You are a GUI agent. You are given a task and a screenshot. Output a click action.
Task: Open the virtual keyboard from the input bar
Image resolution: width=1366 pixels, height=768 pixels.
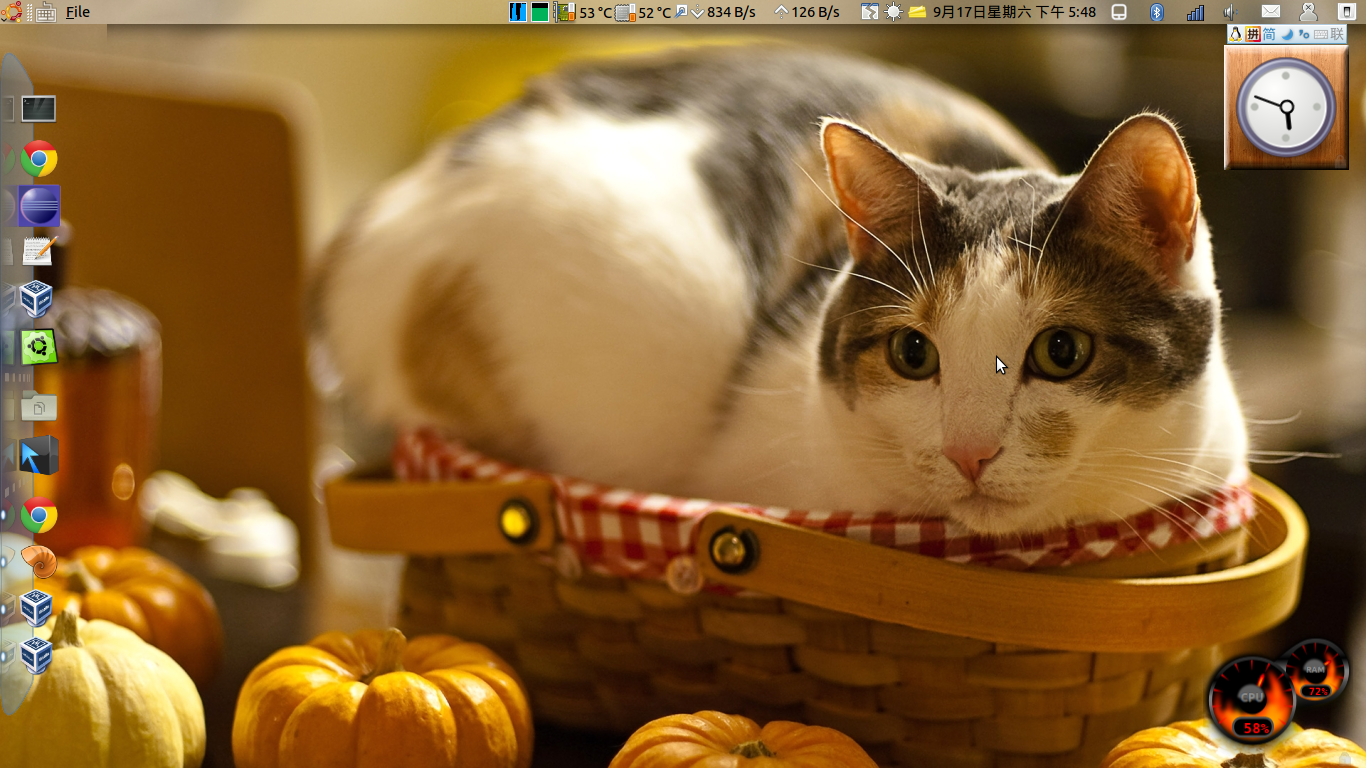pos(1320,34)
